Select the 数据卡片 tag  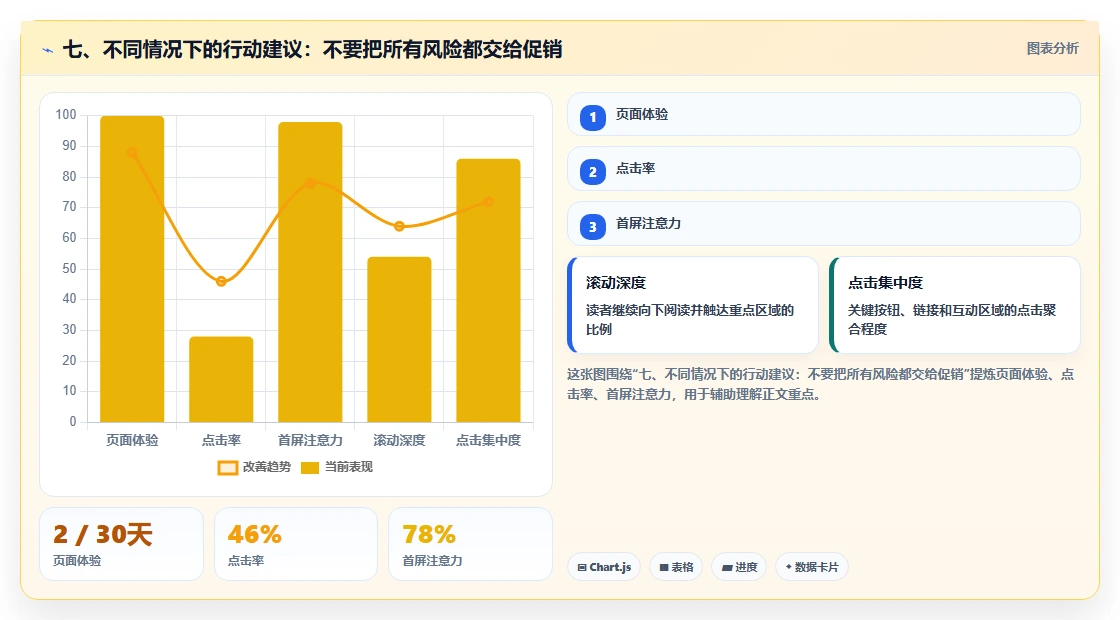(x=811, y=567)
